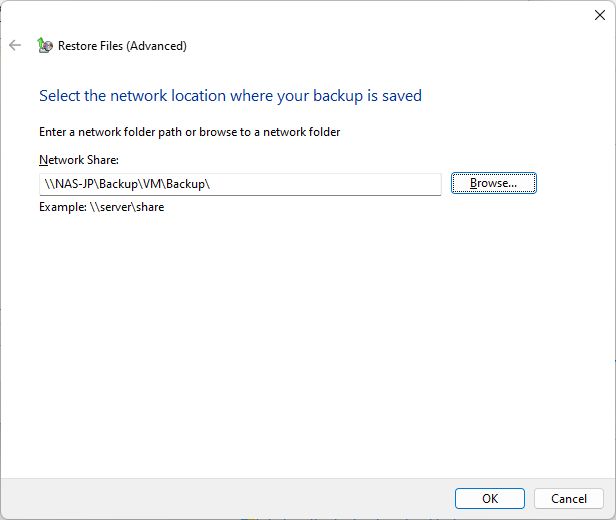Click empty space right of the path text
The width and height of the screenshot is (616, 520).
coord(326,184)
